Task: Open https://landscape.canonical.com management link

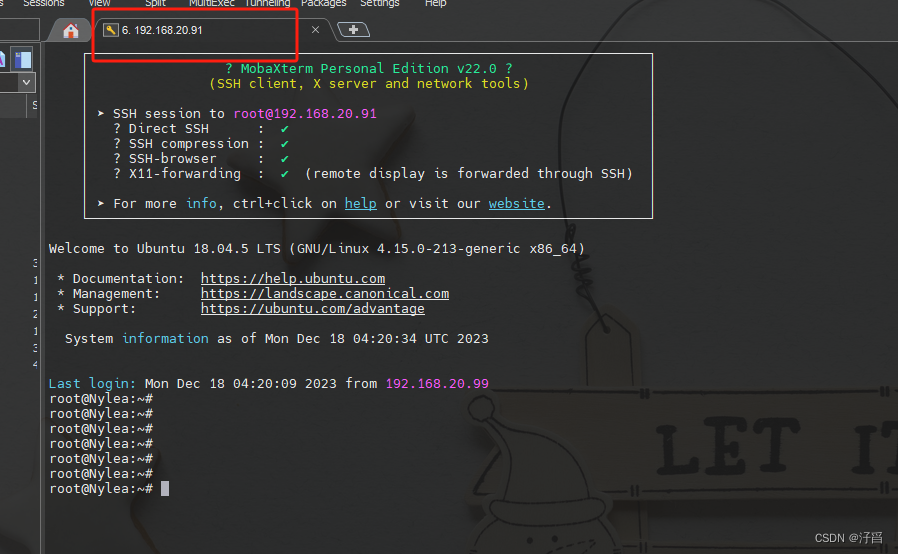Action: click(x=325, y=293)
